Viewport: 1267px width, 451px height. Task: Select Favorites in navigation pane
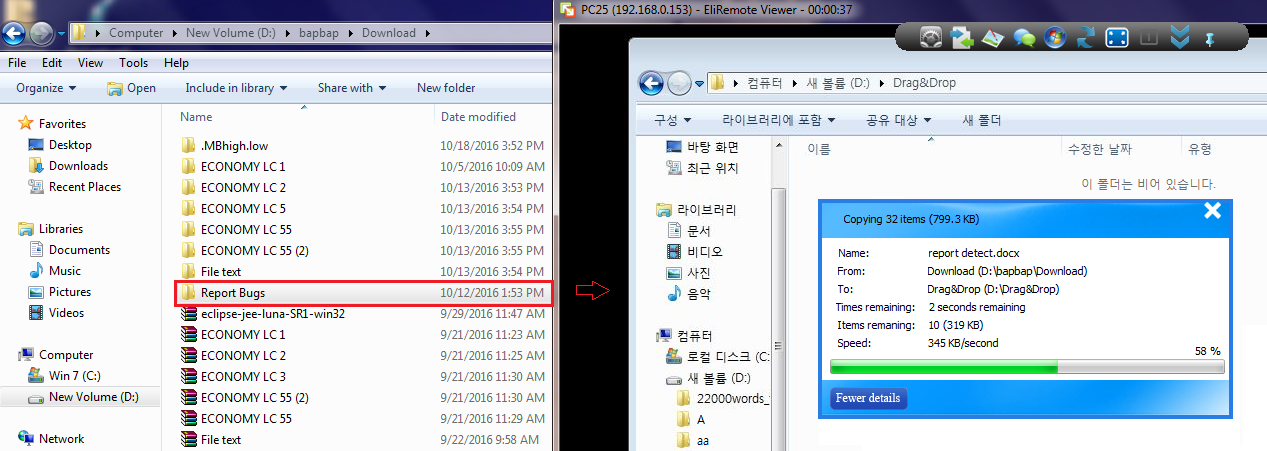click(52, 124)
